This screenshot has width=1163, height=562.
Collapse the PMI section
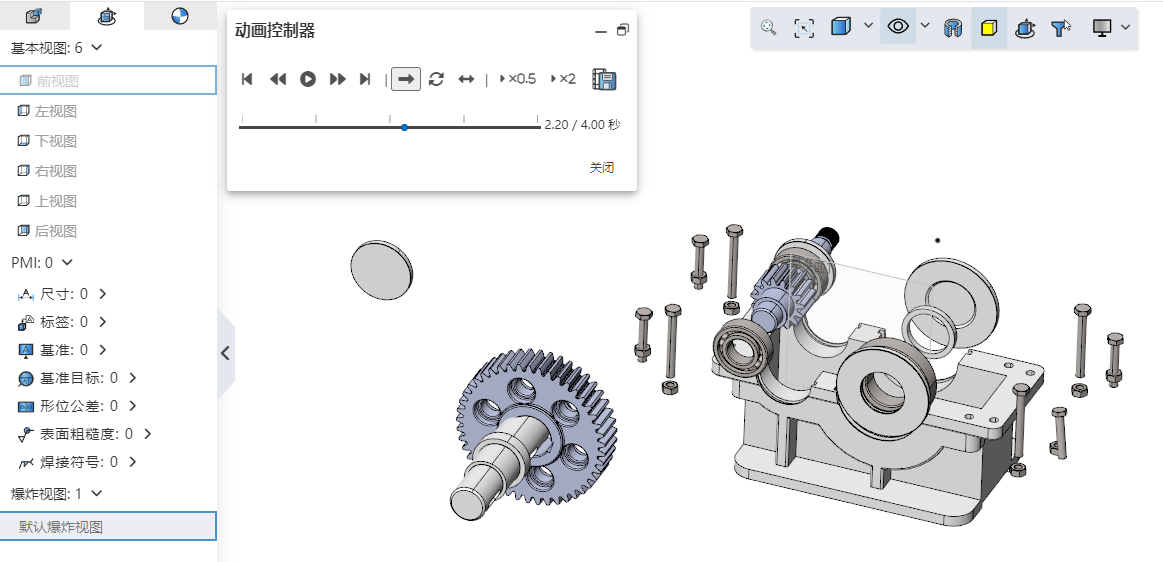click(x=67, y=262)
